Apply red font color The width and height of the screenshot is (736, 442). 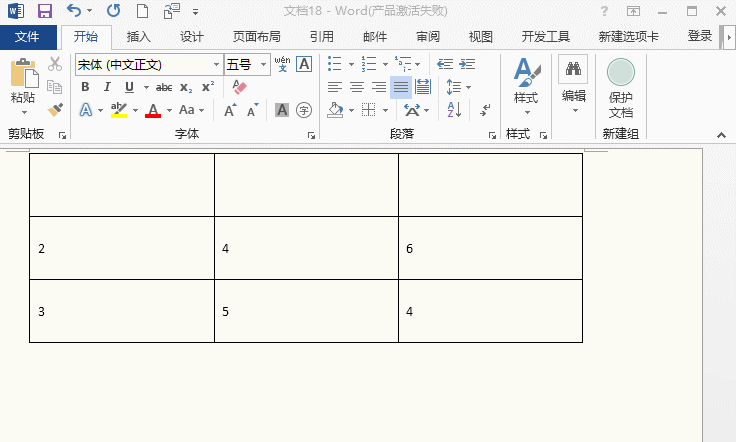[x=153, y=110]
